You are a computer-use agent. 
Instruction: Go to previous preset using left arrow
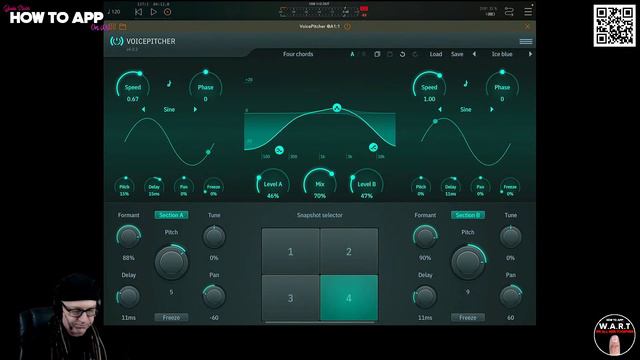pyautogui.click(x=474, y=54)
